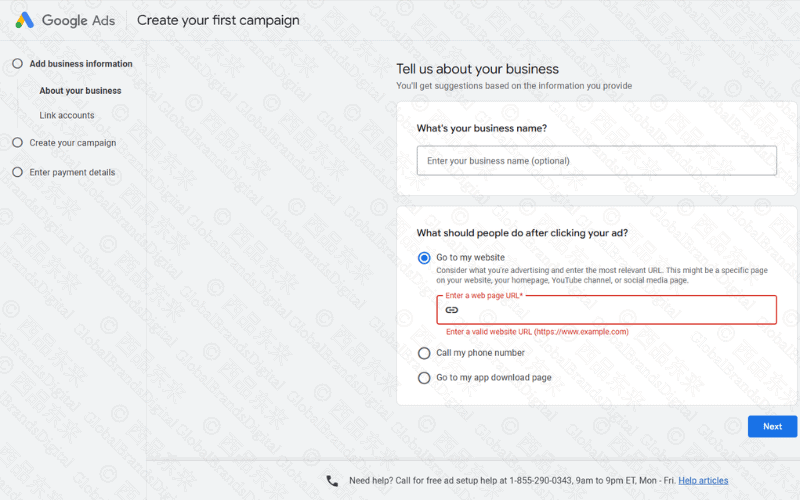The height and width of the screenshot is (500, 800).
Task: Go to Create your campaign step
Action: [x=73, y=143]
